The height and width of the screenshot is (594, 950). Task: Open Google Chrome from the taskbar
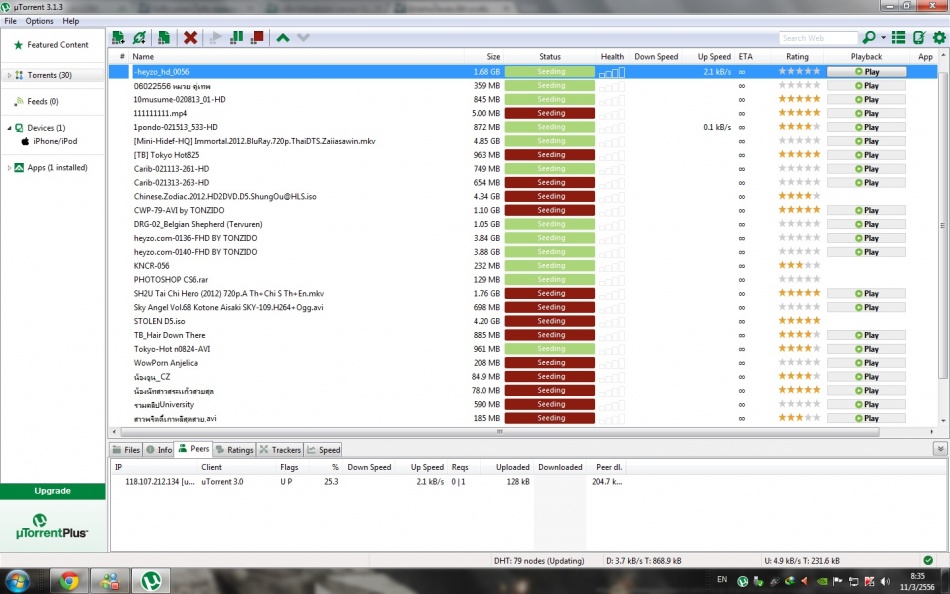tap(68, 580)
